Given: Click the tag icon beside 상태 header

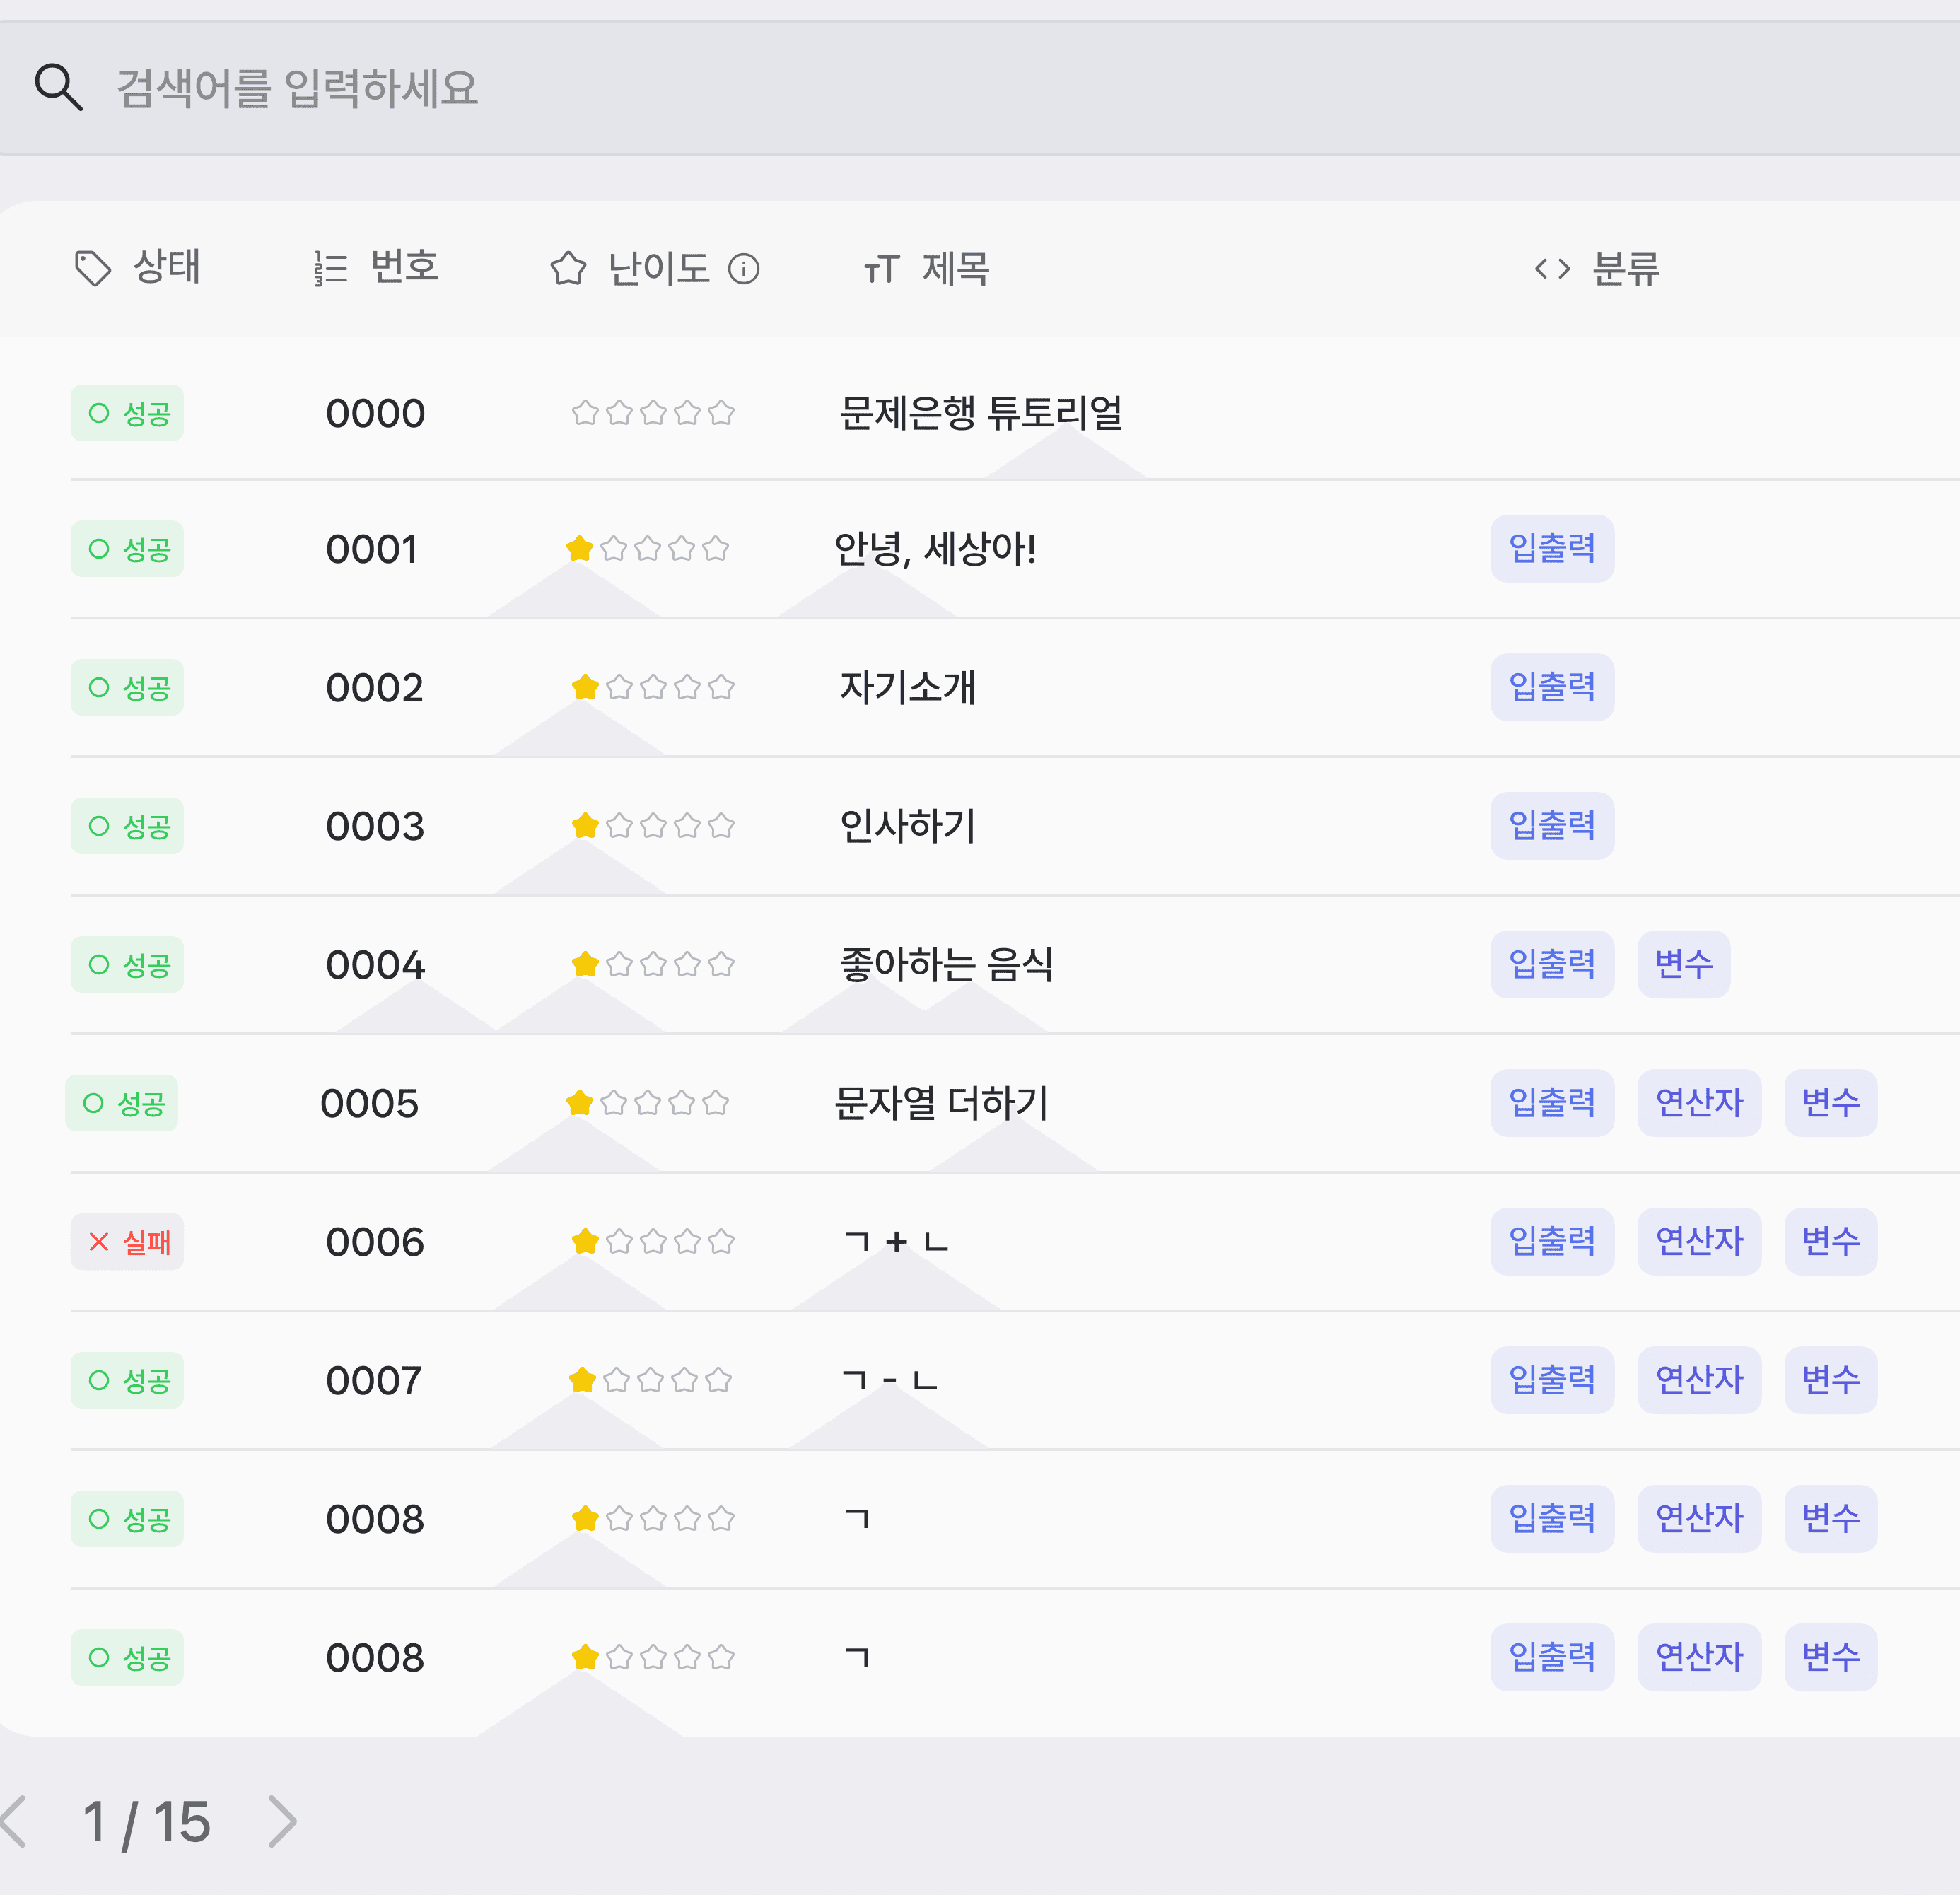Looking at the screenshot, I should point(93,268).
